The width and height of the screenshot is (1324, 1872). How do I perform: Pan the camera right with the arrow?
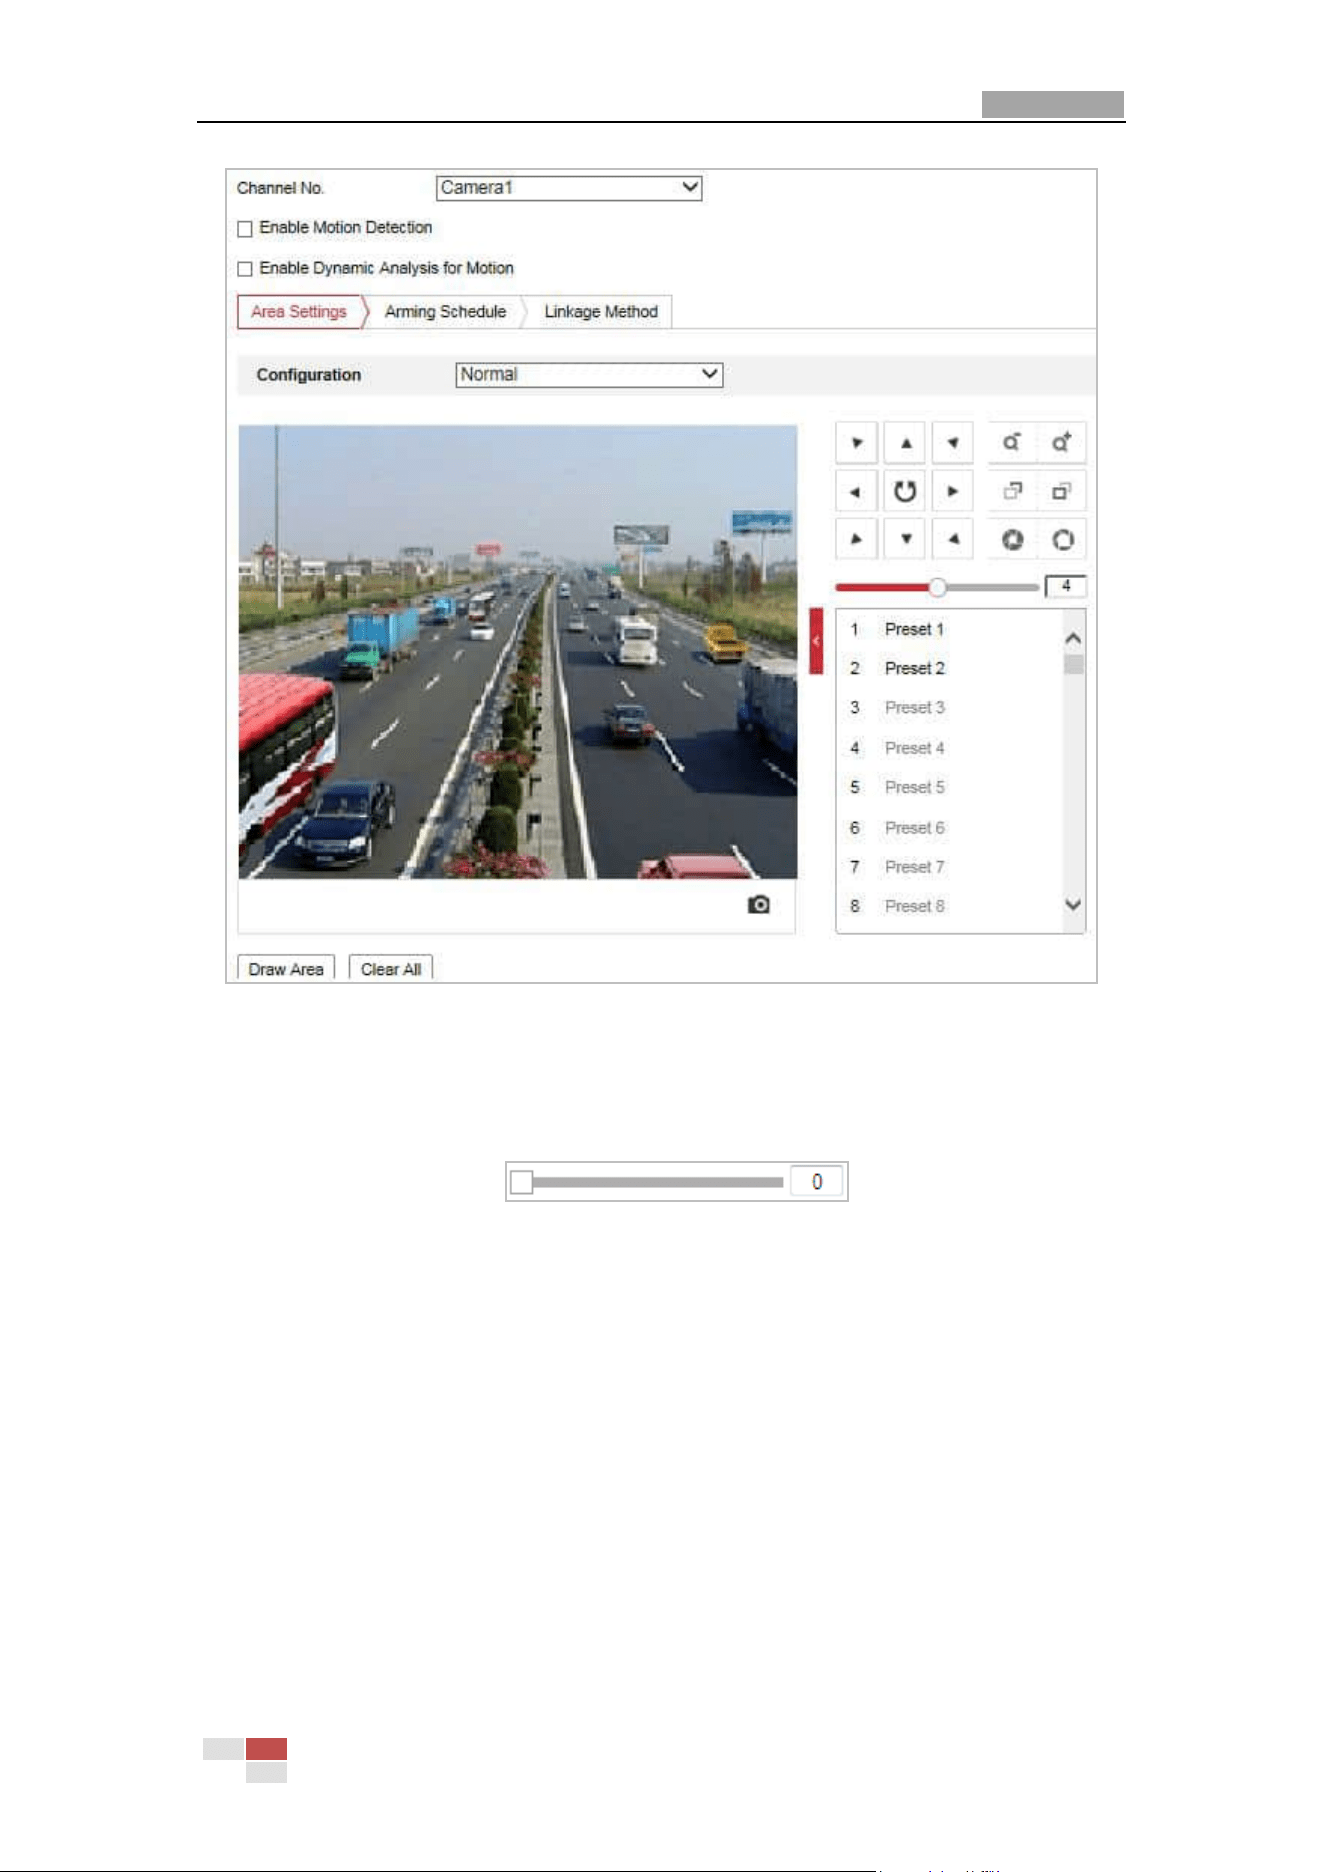point(953,491)
